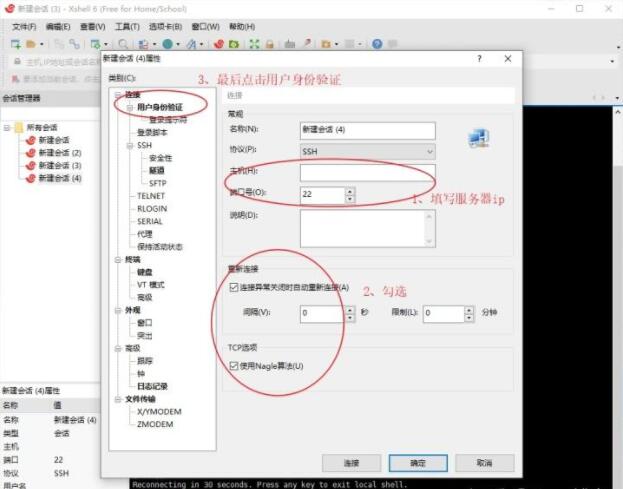Click the 连接 button at dialog bottom
The image size is (623, 489).
point(352,463)
